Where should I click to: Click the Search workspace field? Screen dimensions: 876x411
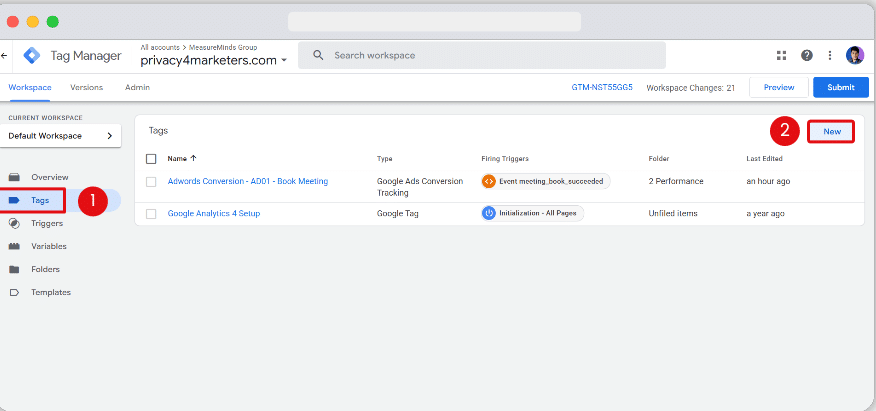pos(482,55)
